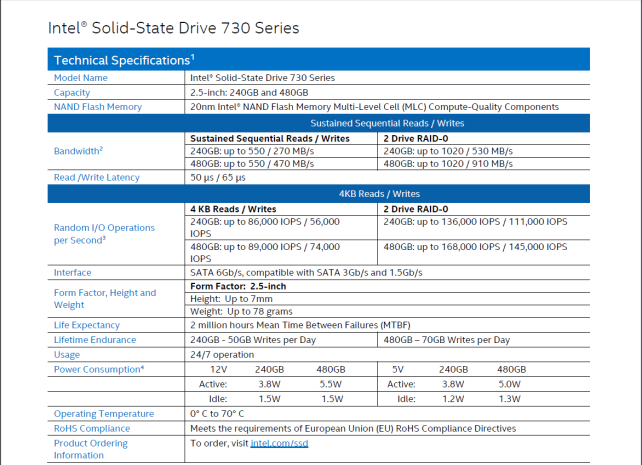This screenshot has height=465, width=642.
Task: Click the 'Operating Temperature' label
Action: pos(104,414)
